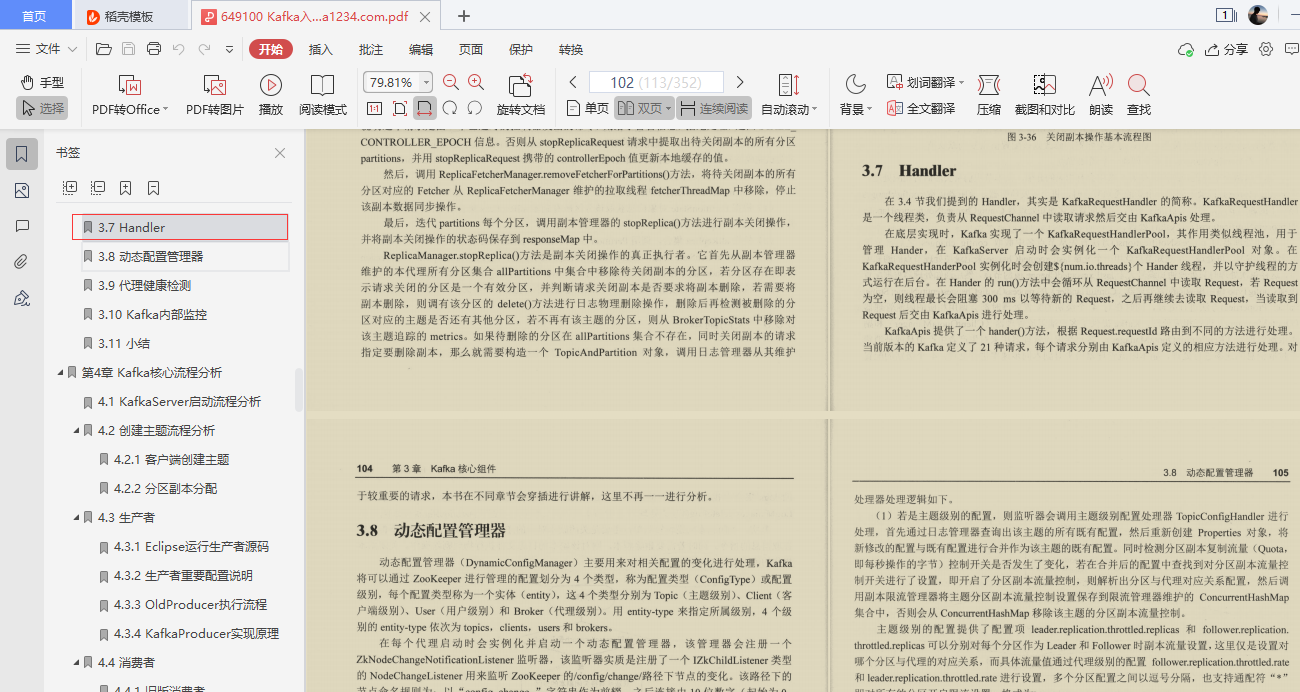1300x692 pixels.
Task: Open 截图和对比 screenshot tool
Action: [1044, 95]
